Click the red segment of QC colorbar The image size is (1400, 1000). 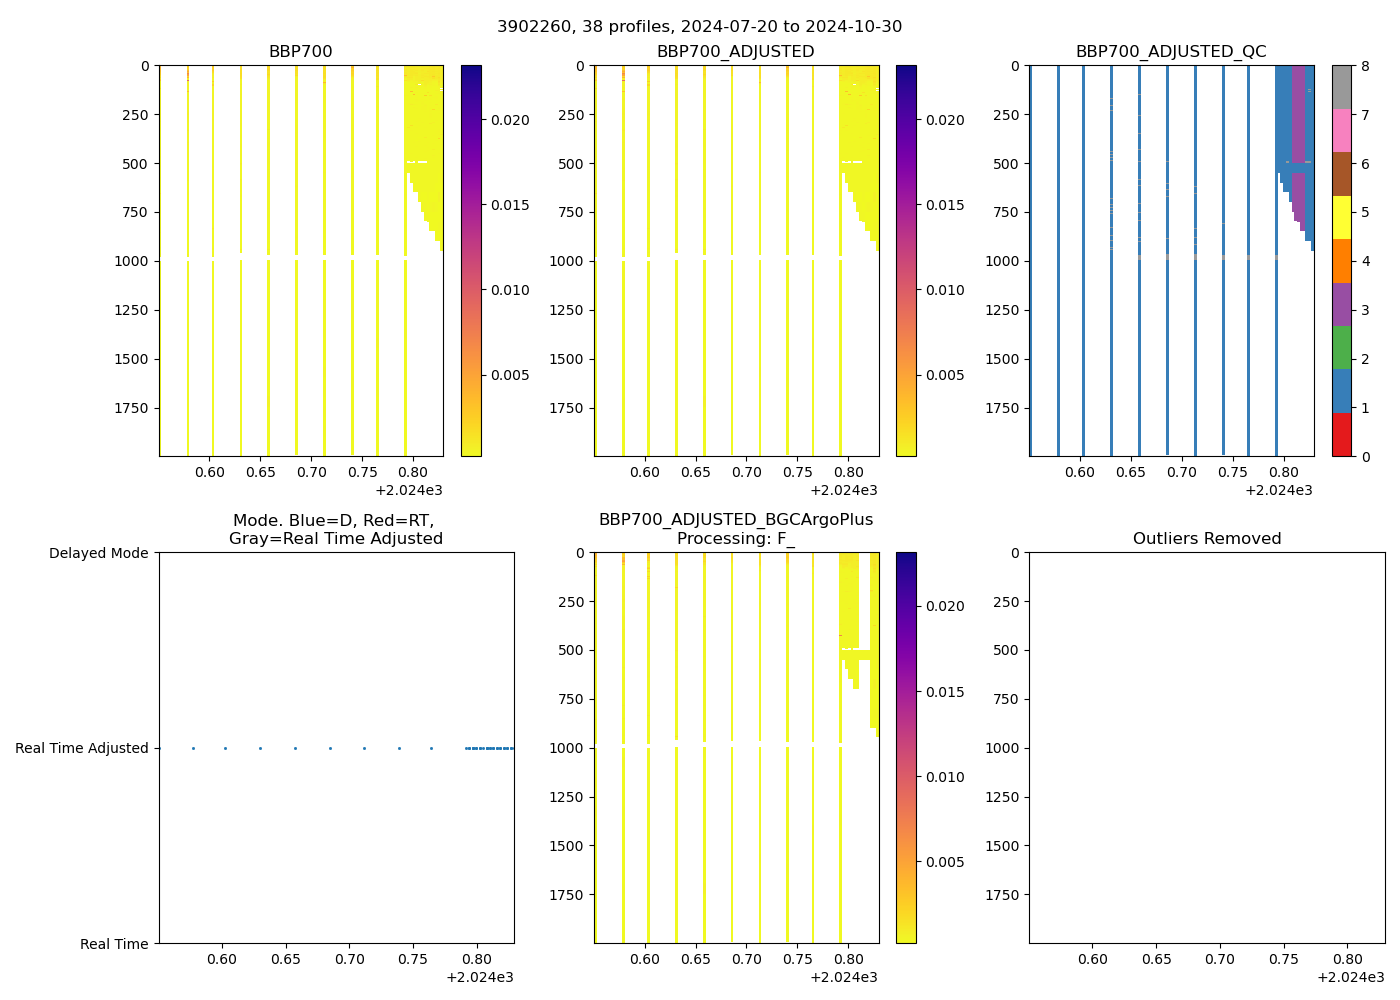coord(1341,435)
